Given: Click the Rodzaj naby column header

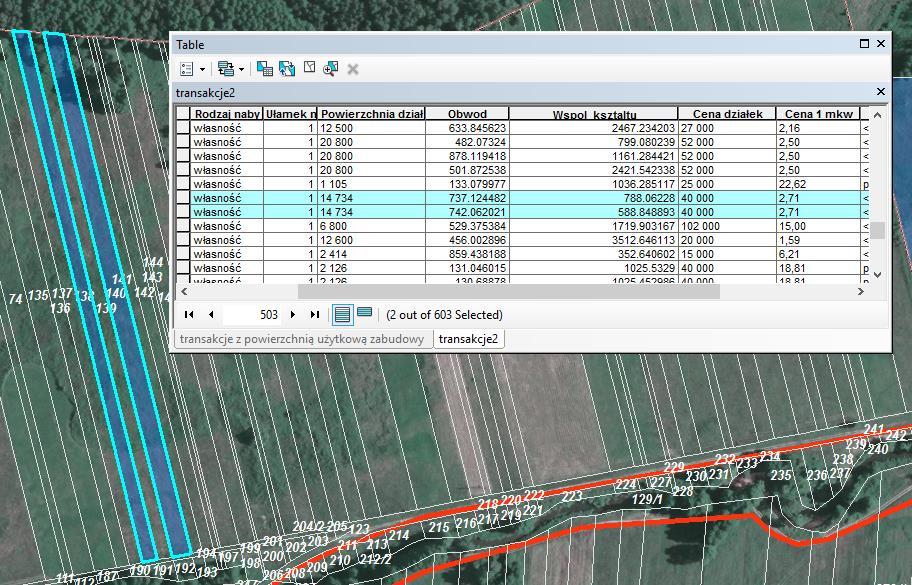Looking at the screenshot, I should 227,114.
